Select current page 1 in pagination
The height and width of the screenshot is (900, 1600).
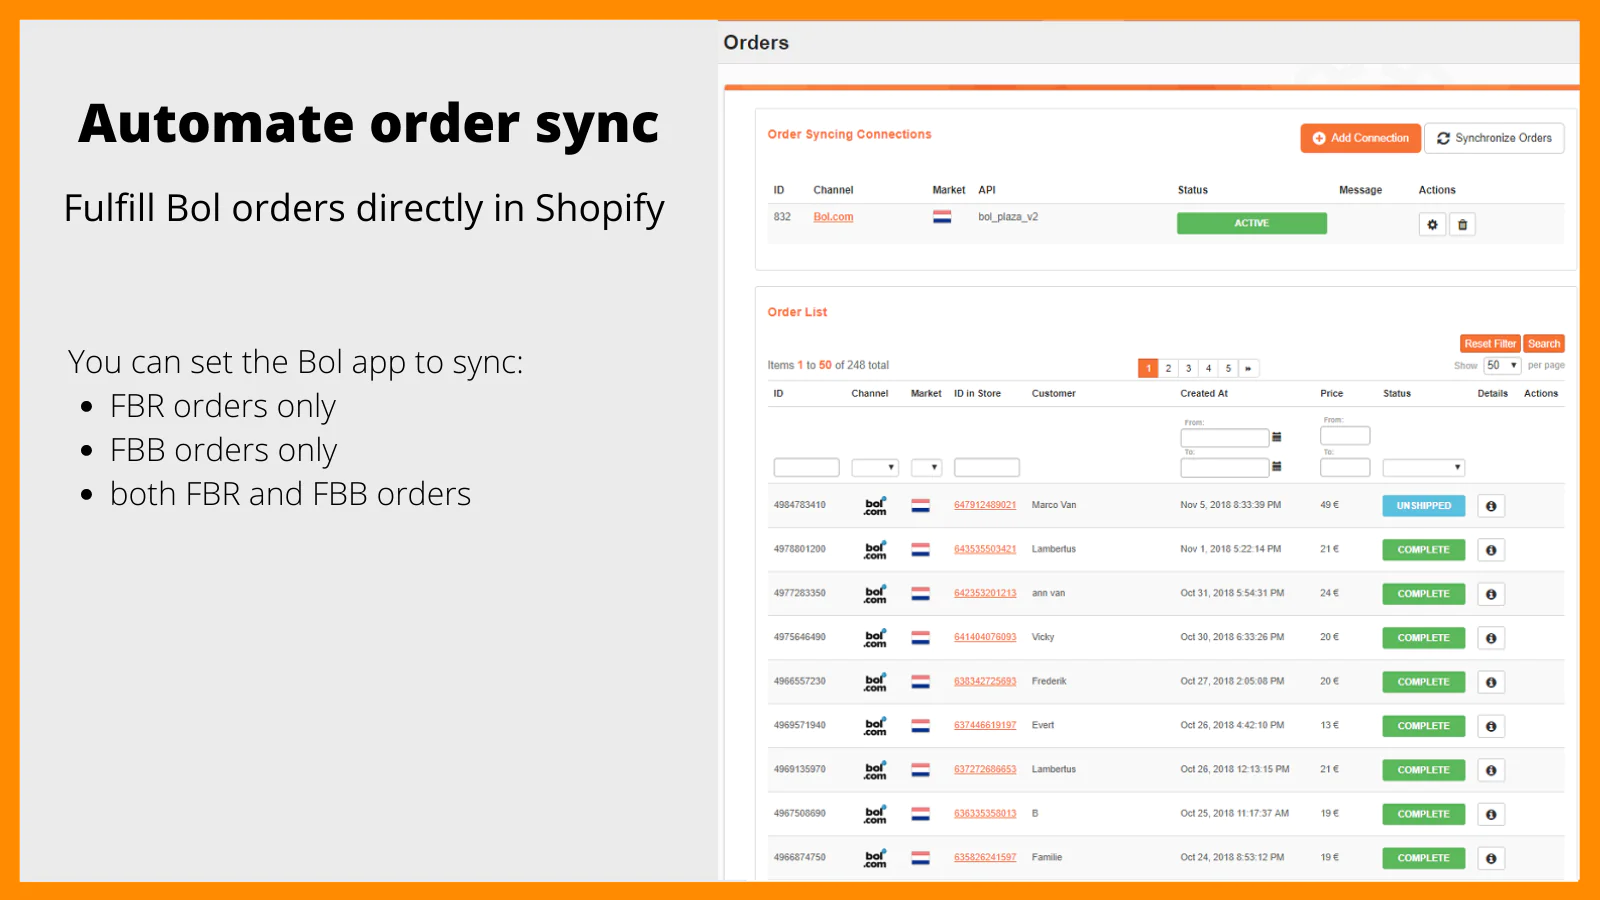pos(1148,368)
